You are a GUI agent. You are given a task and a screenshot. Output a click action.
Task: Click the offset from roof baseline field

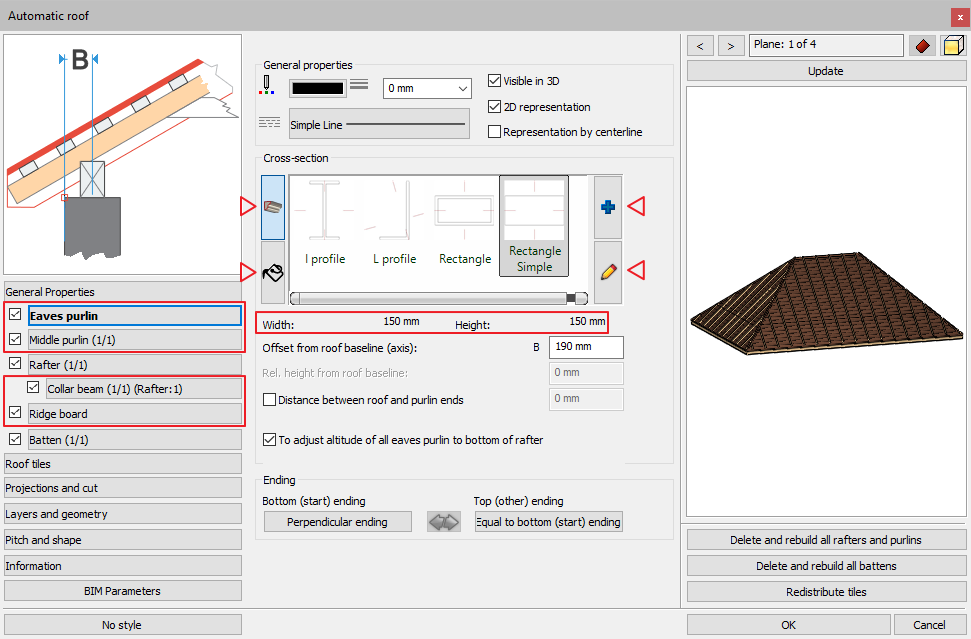click(x=586, y=347)
